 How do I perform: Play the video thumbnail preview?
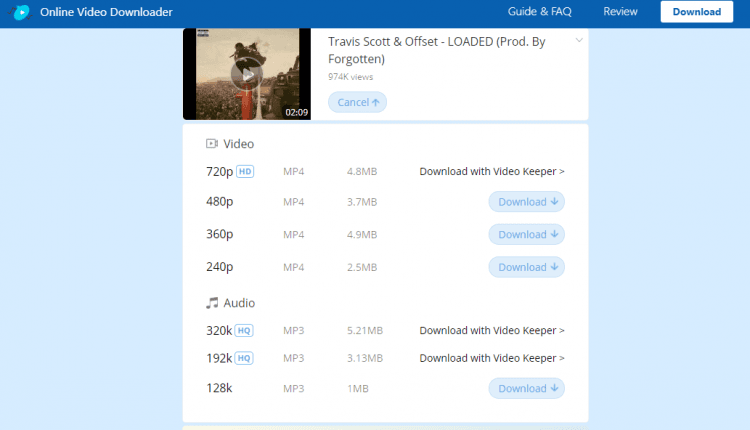click(x=247, y=75)
